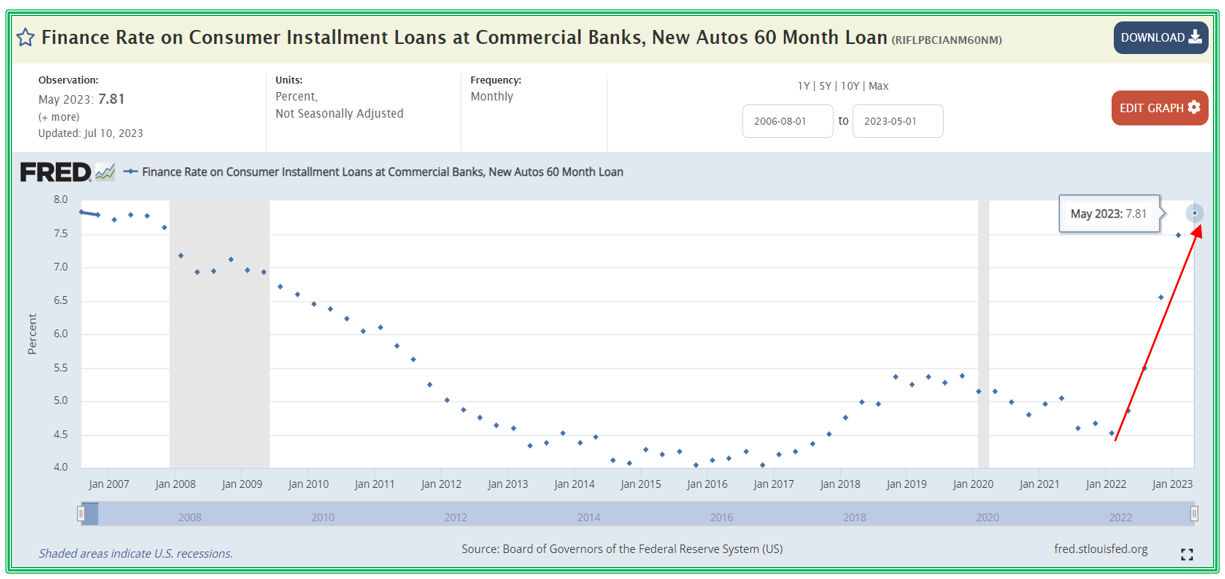
Task: Click the DOWNLOAD button
Action: 1161,38
